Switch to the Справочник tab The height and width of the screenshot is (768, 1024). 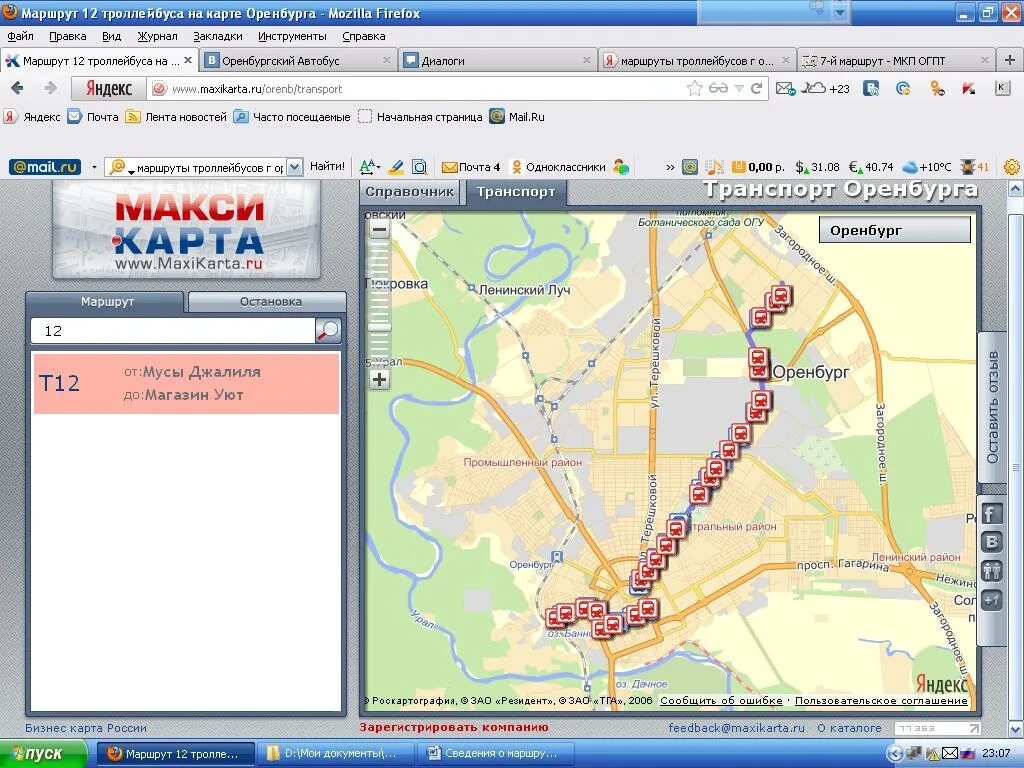(409, 192)
